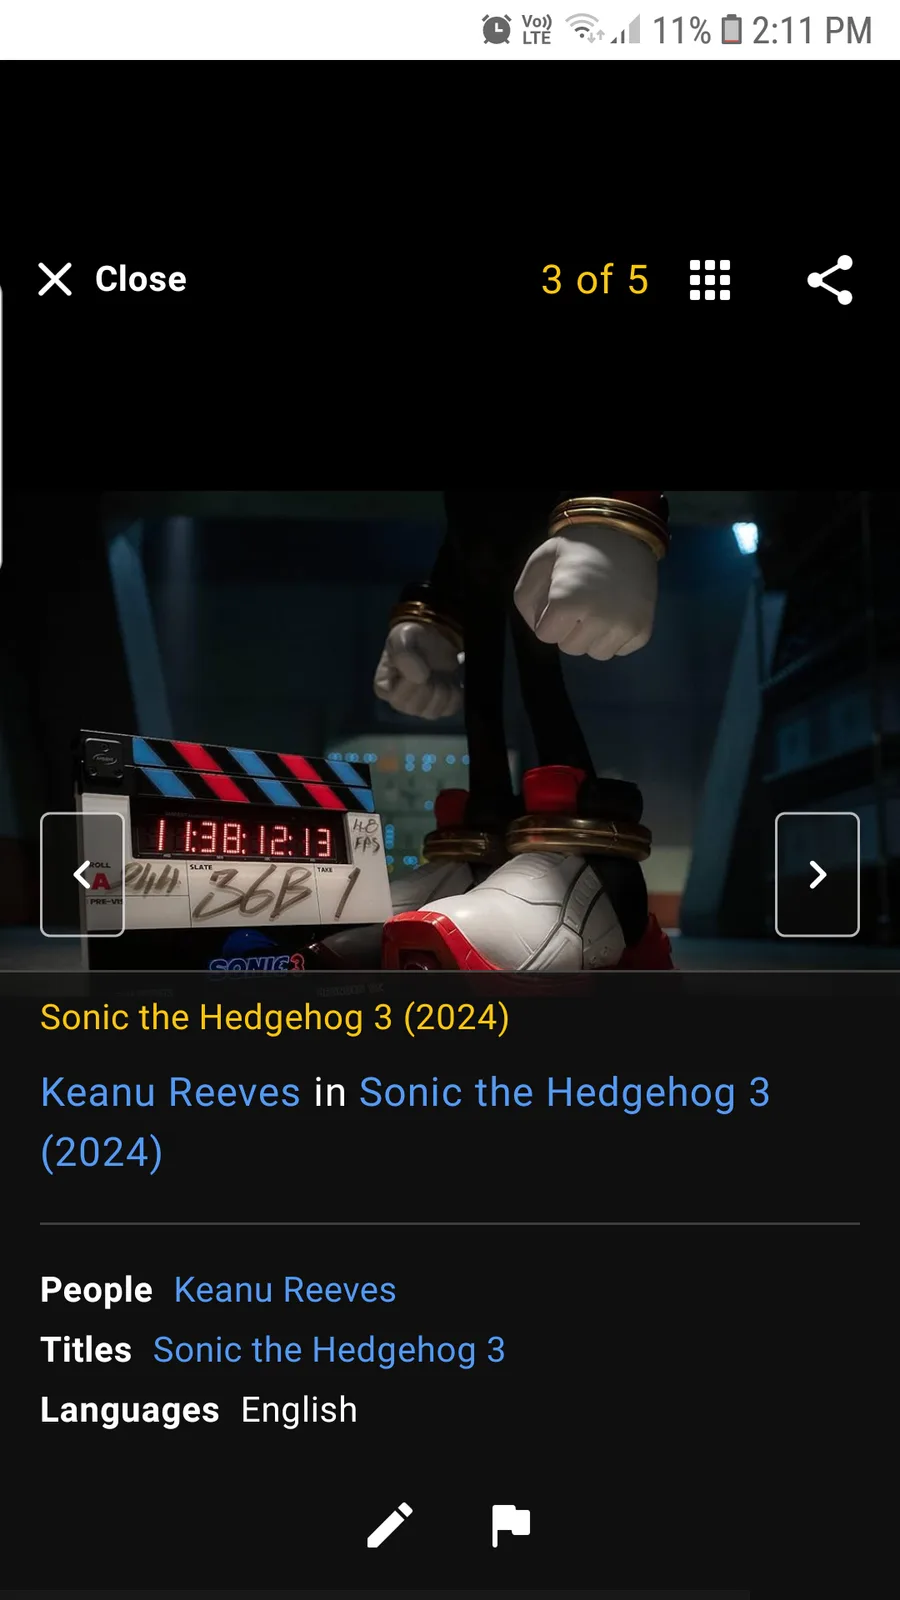The height and width of the screenshot is (1600, 900).
Task: Tap the battery status icon
Action: point(732,30)
